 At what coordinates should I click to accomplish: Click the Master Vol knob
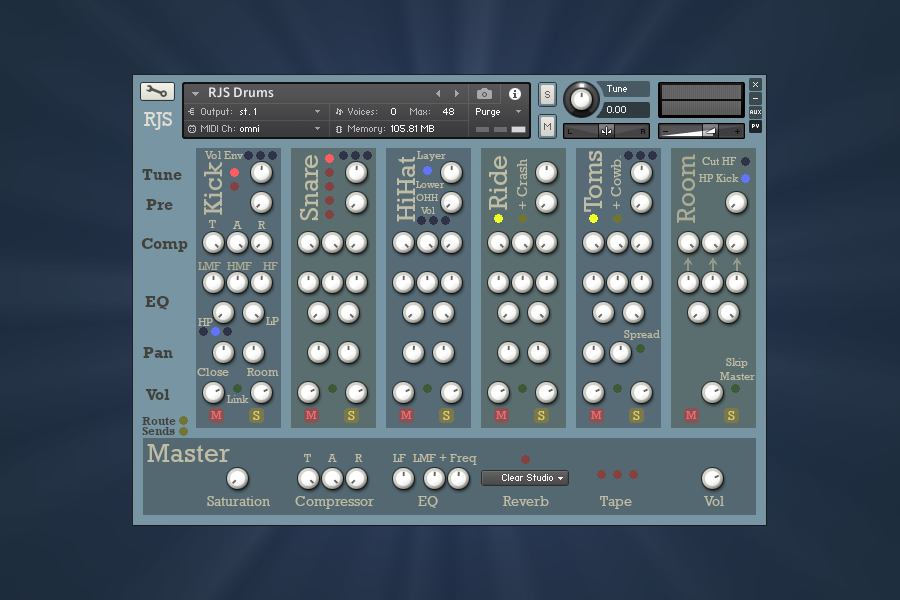click(x=712, y=478)
